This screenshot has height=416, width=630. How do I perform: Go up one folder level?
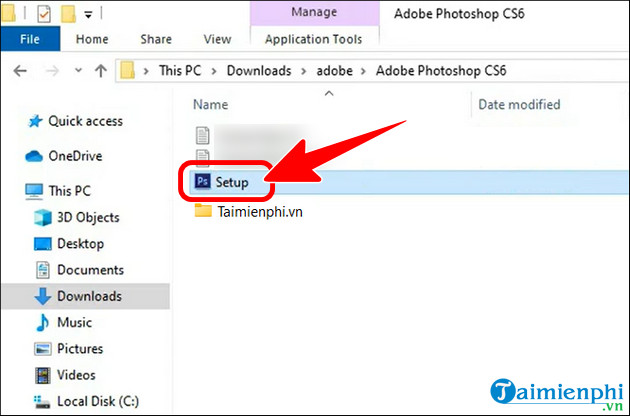tap(100, 71)
